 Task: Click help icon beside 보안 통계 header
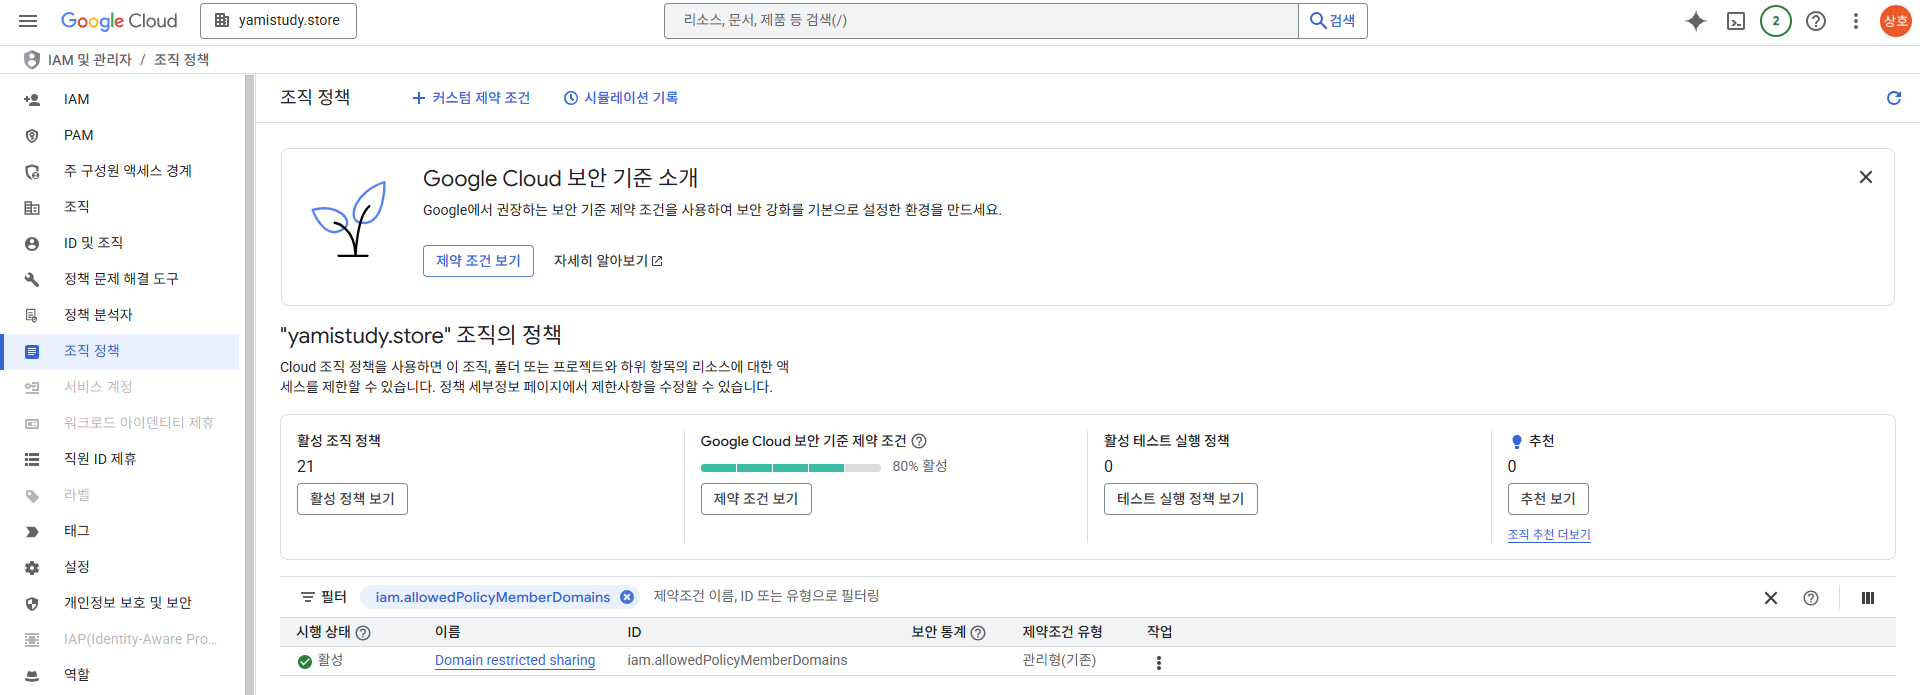pos(978,633)
